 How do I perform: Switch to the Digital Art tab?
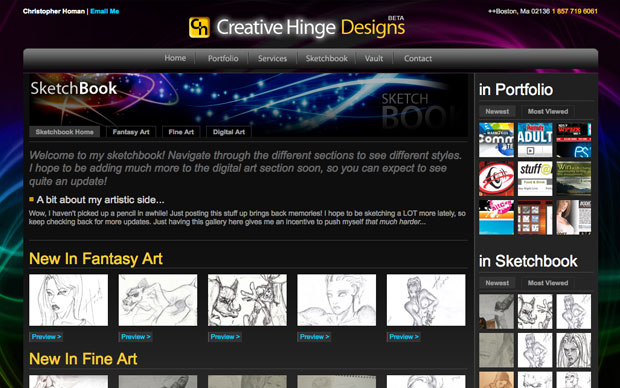click(229, 132)
